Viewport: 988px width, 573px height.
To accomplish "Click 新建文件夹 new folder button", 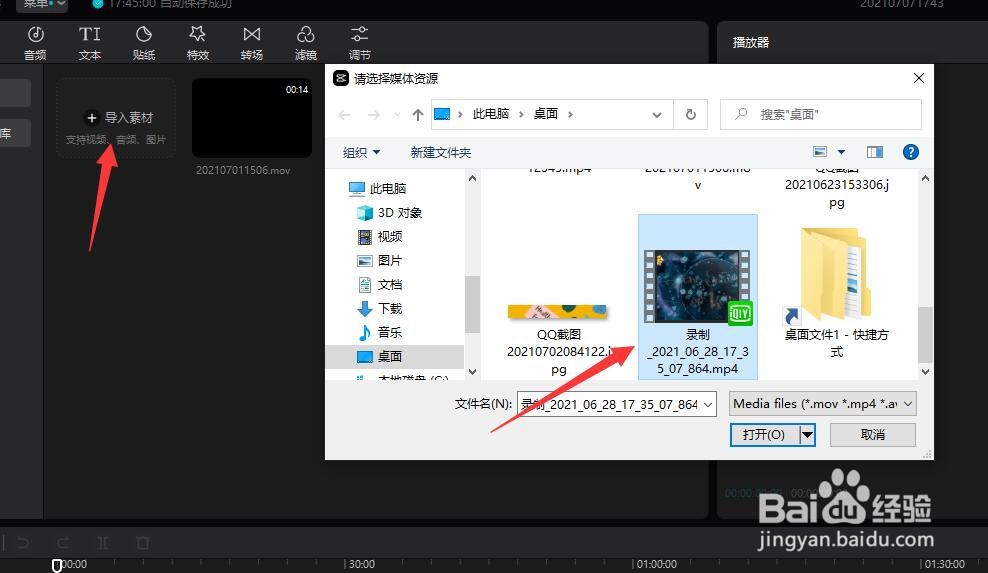I will pos(440,153).
